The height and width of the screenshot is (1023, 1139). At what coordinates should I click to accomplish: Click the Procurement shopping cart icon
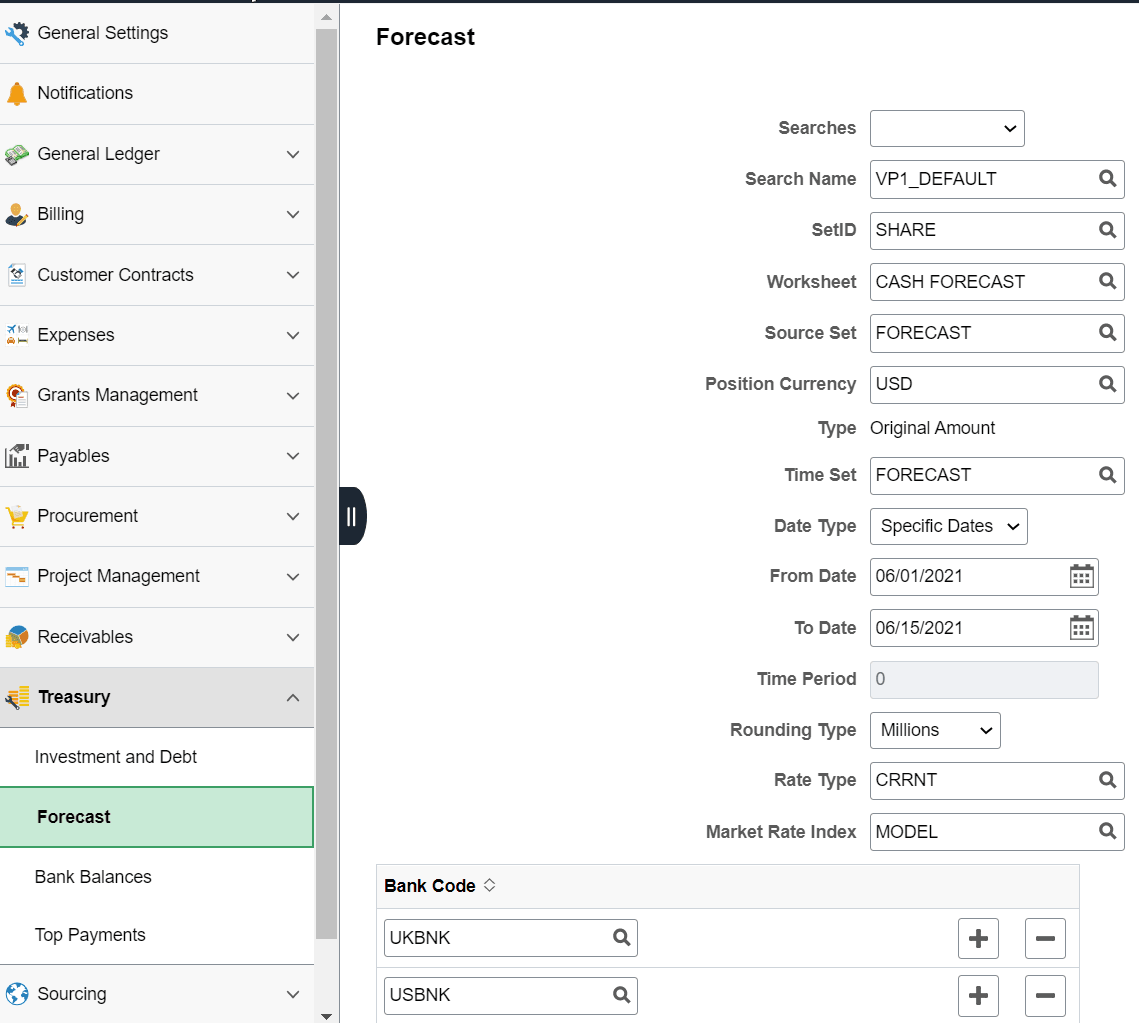(17, 516)
